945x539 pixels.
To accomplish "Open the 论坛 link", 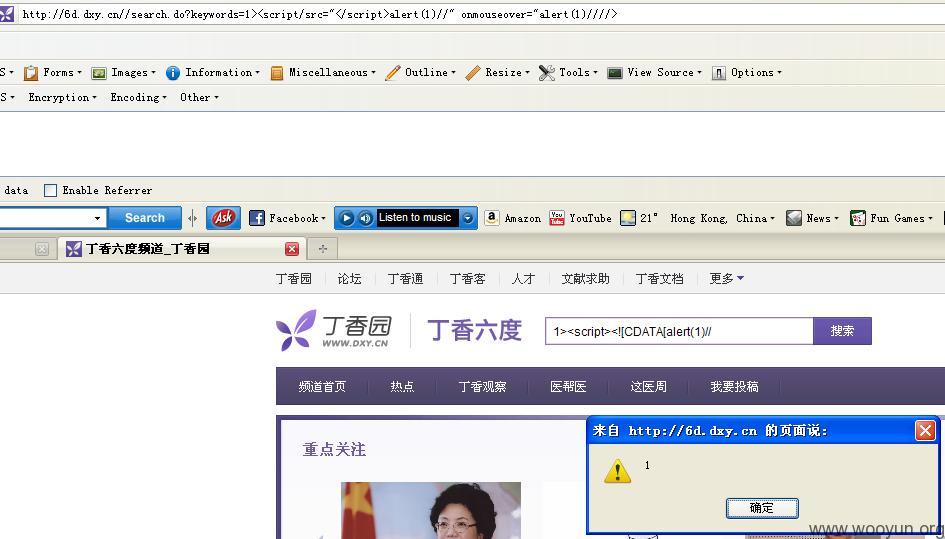I will [350, 279].
